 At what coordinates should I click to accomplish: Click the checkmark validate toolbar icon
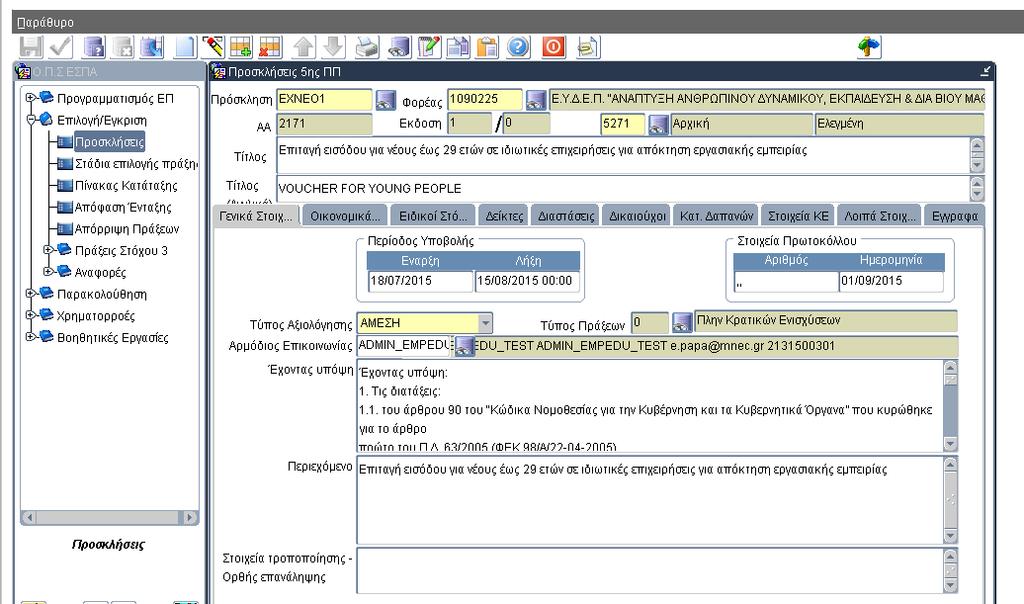pyautogui.click(x=61, y=47)
